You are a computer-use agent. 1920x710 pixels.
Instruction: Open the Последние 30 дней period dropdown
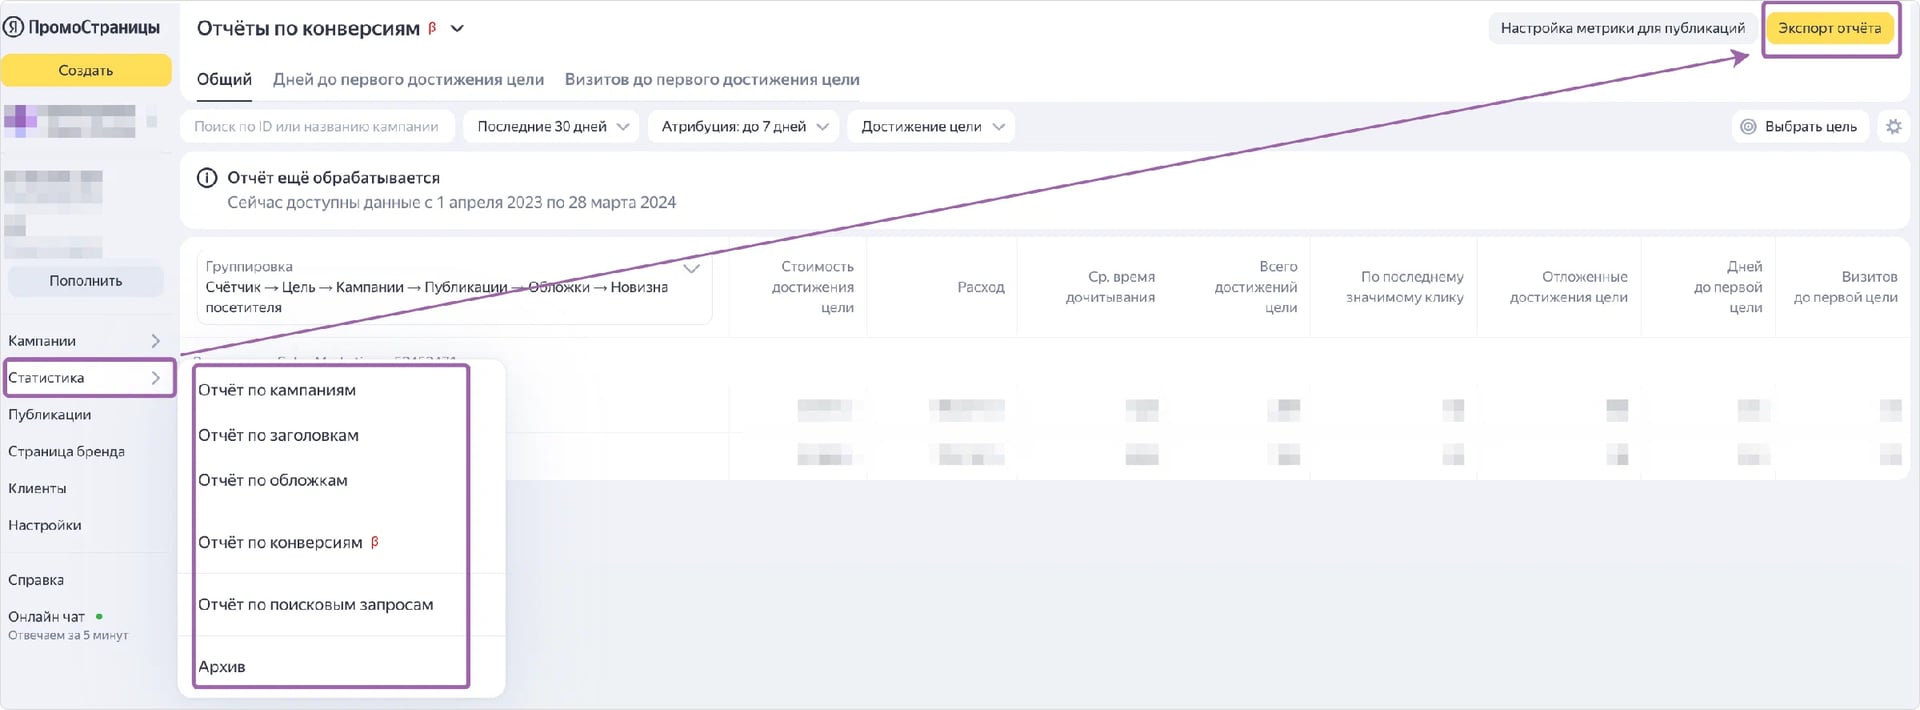[x=551, y=127]
